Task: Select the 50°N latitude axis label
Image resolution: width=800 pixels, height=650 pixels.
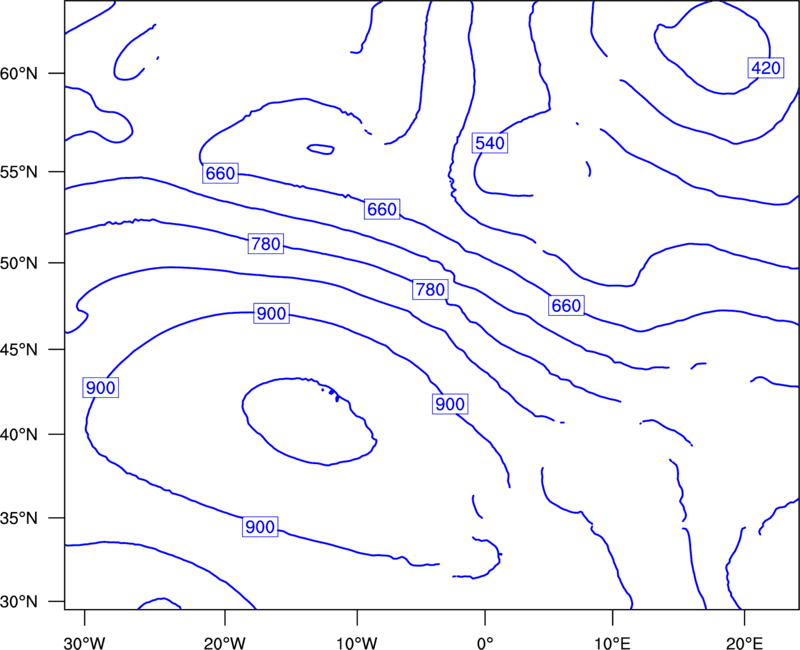Action: [19, 263]
